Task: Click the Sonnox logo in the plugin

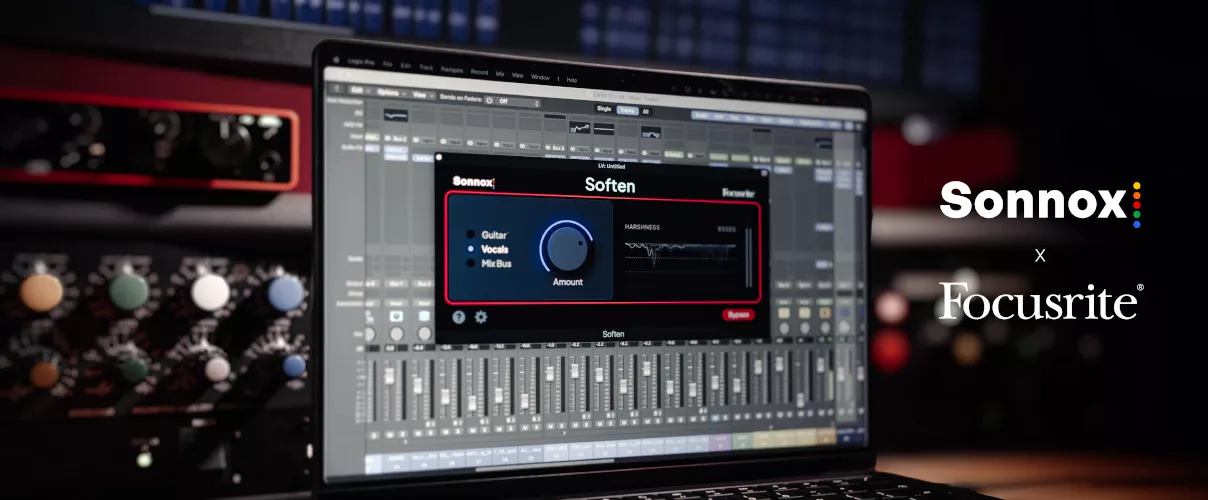Action: pos(475,181)
